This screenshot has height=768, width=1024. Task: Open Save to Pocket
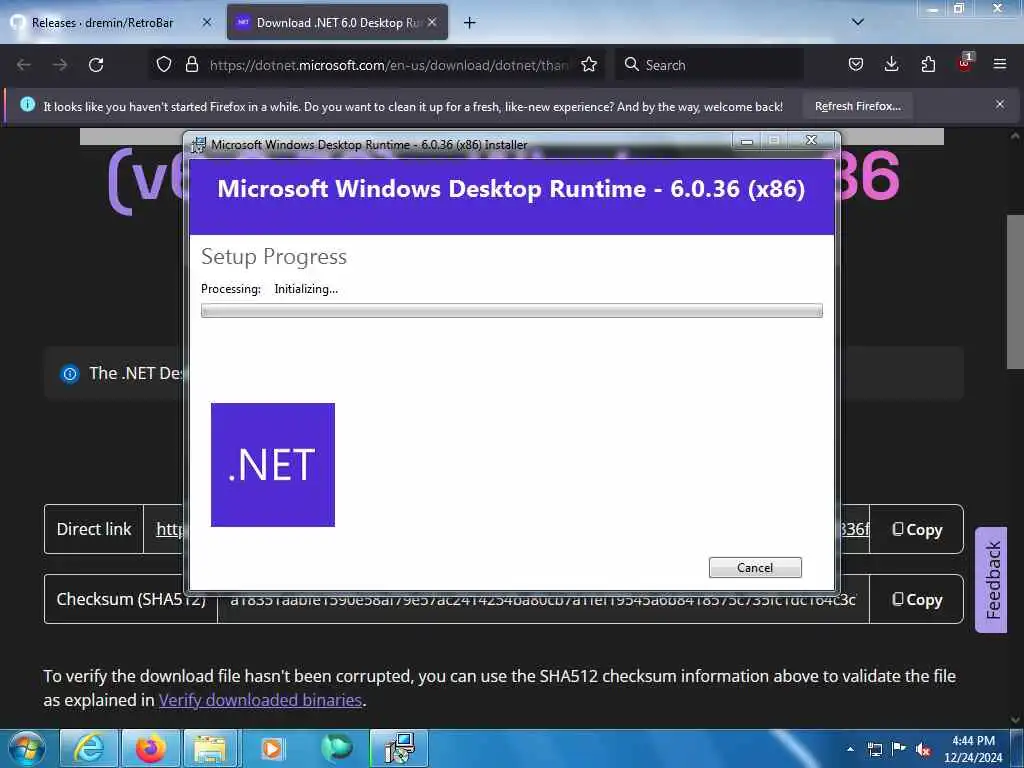tap(856, 65)
